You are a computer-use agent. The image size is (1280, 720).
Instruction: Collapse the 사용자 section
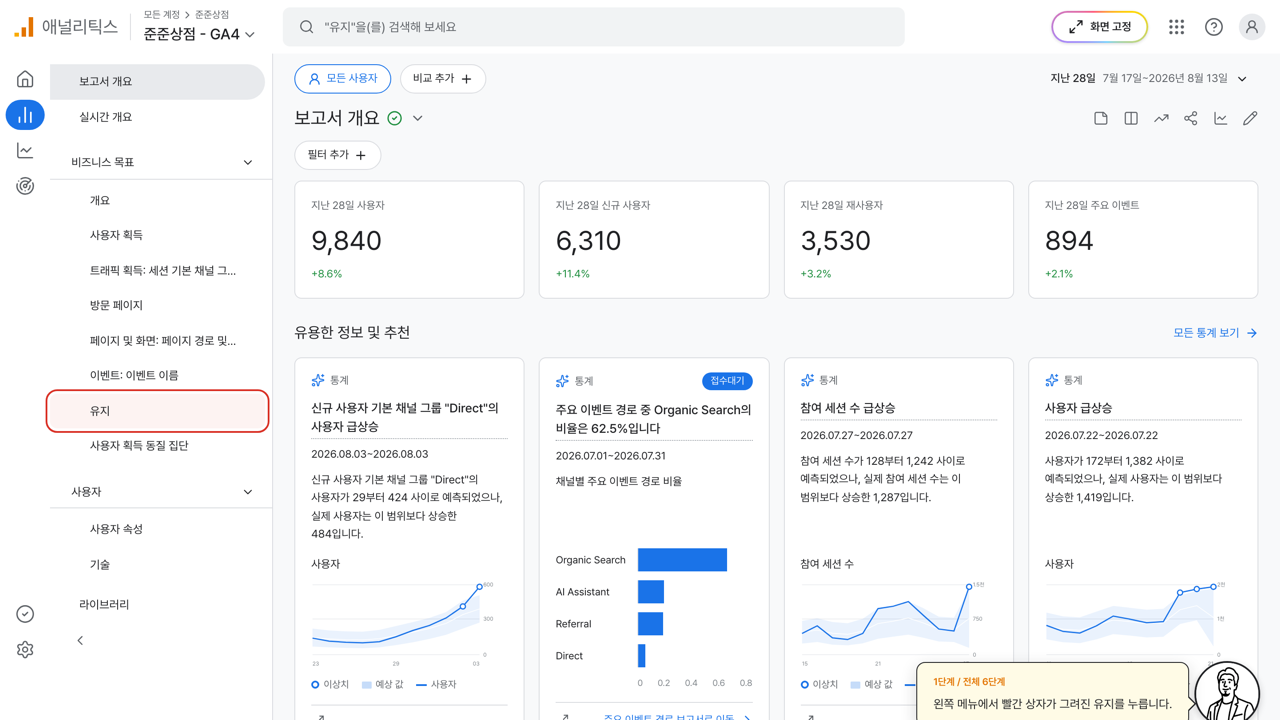pyautogui.click(x=248, y=492)
